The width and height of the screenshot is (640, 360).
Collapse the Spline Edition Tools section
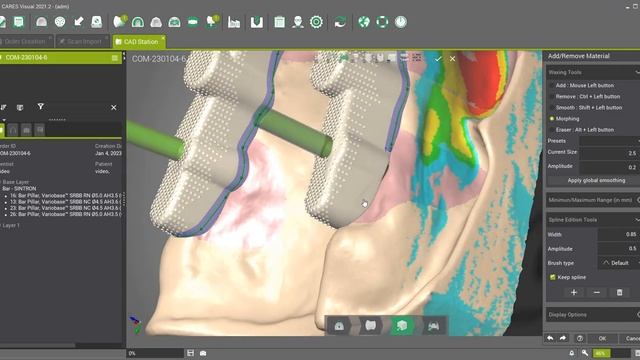click(x=637, y=220)
